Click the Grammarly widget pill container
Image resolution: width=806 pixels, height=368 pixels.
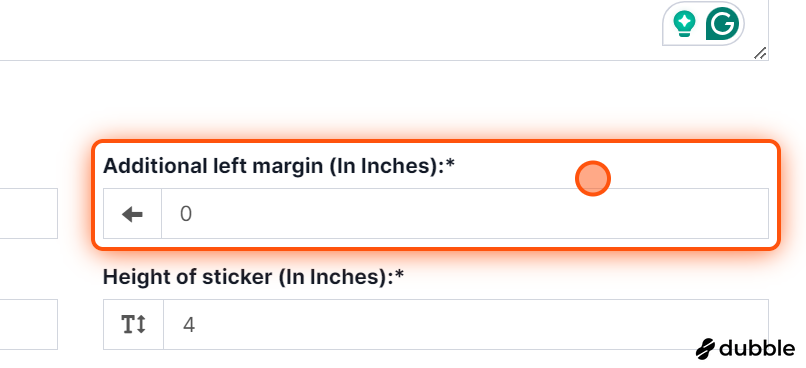703,24
